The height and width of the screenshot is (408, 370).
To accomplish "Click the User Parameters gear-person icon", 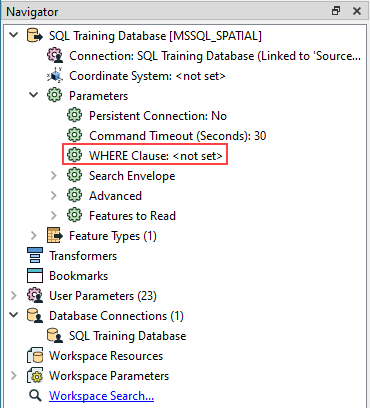I will coord(35,296).
